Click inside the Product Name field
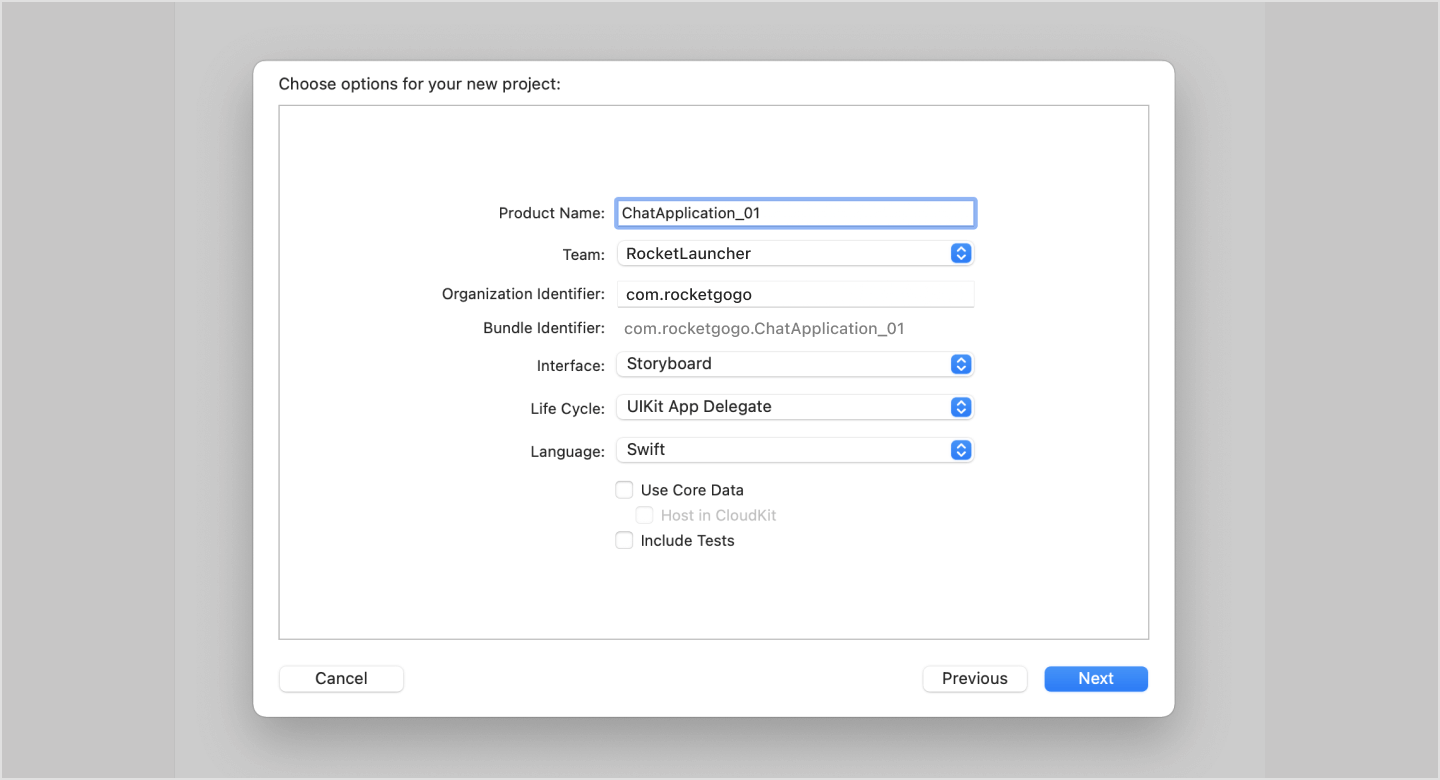Image resolution: width=1440 pixels, height=780 pixels. pos(795,212)
